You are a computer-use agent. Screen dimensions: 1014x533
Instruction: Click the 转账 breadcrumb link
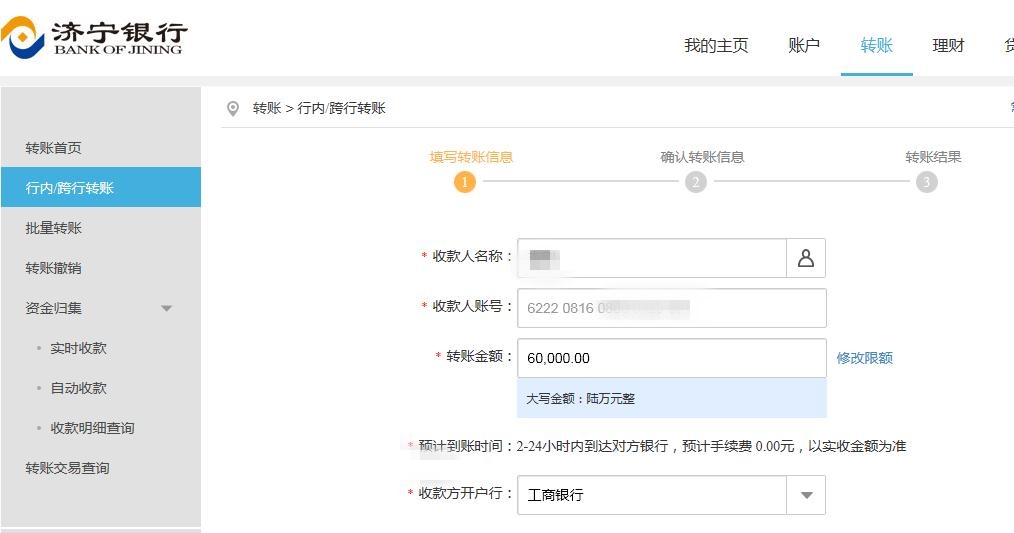(267, 108)
